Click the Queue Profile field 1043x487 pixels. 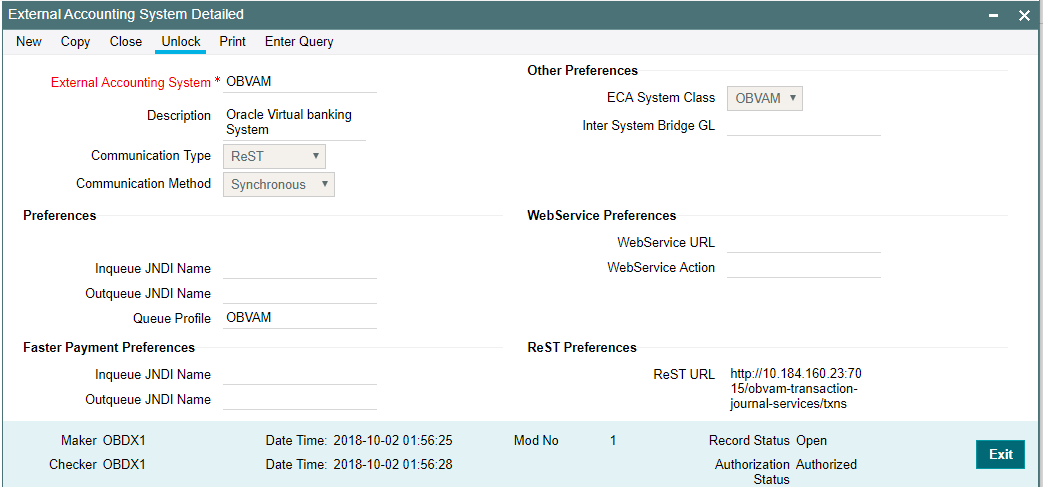tap(300, 318)
